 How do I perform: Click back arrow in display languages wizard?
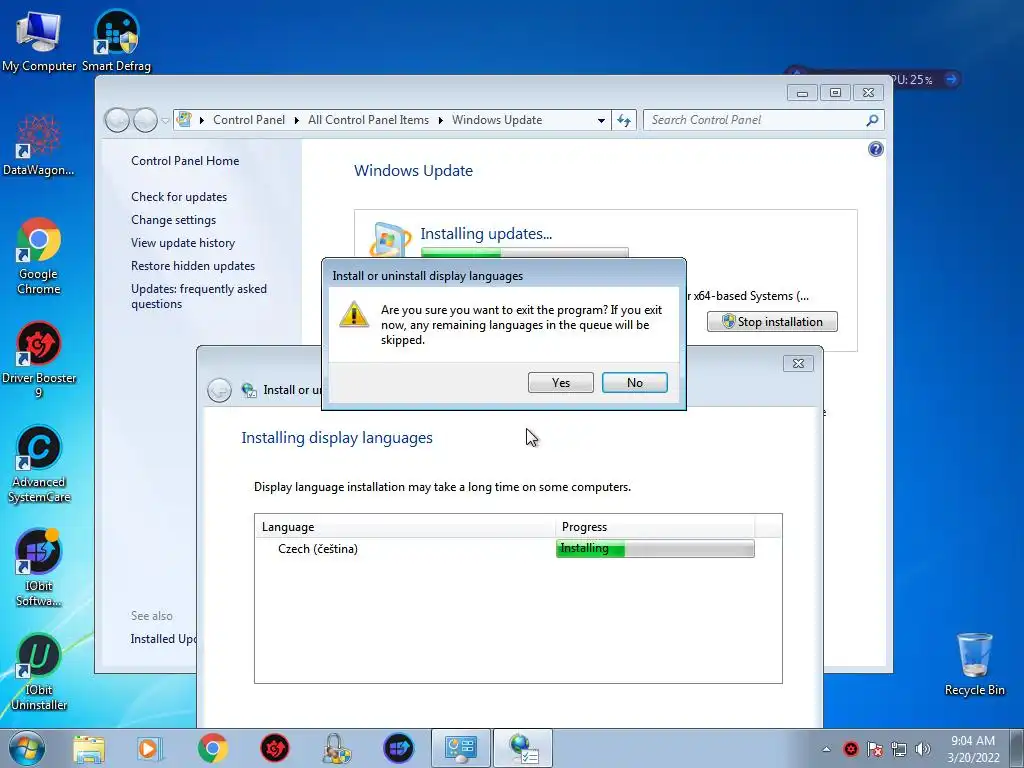(219, 390)
